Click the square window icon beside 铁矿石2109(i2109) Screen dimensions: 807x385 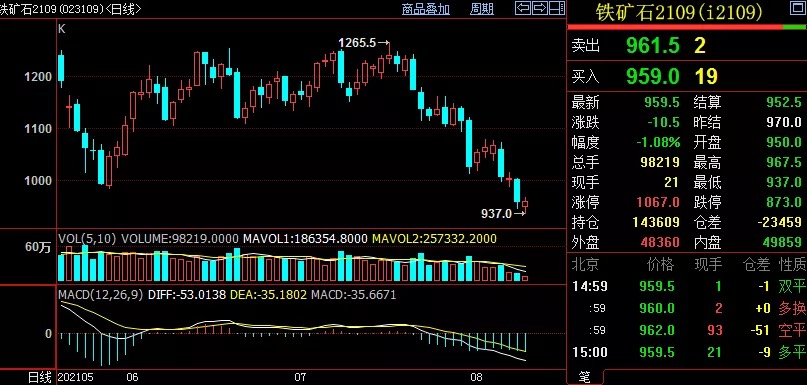(798, 8)
